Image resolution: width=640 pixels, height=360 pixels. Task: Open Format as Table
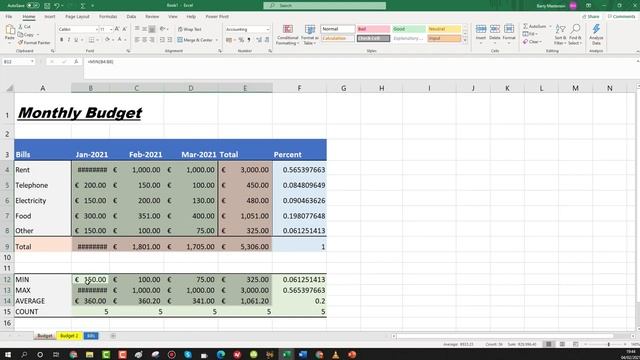tap(310, 34)
